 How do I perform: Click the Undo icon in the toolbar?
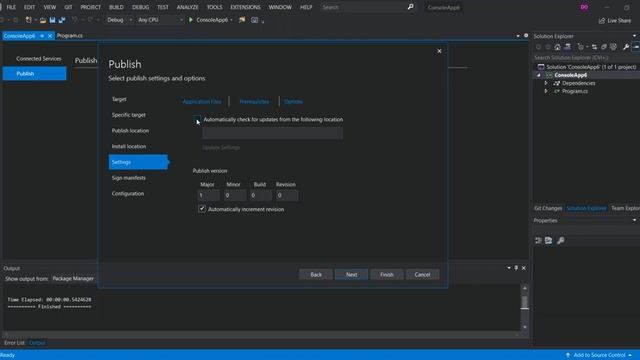(74, 20)
